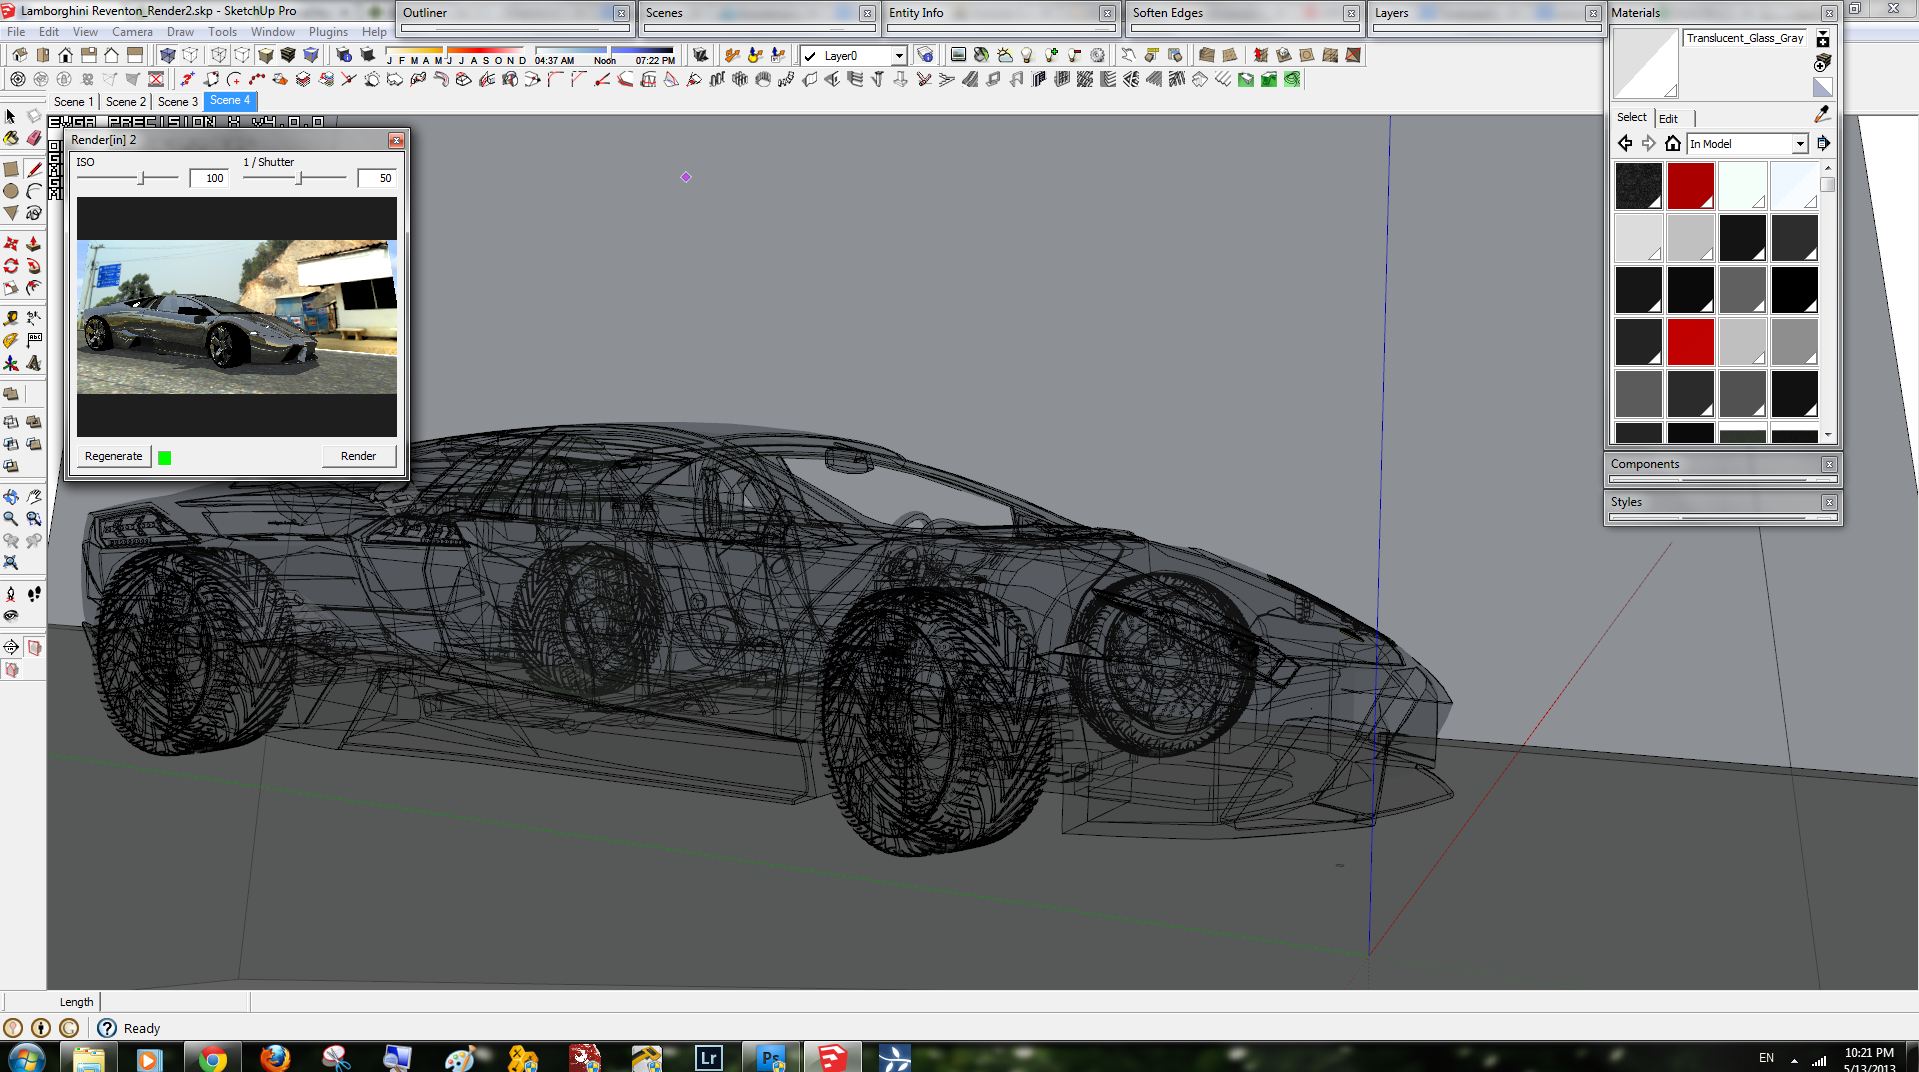Activate the Push/Pull tool
Screen dimensions: 1919x1072
click(34, 243)
